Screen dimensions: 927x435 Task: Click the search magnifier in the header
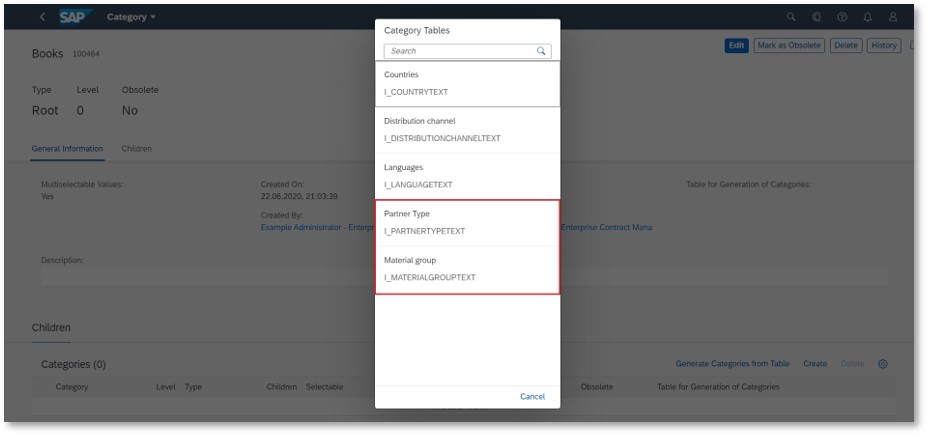tap(790, 17)
